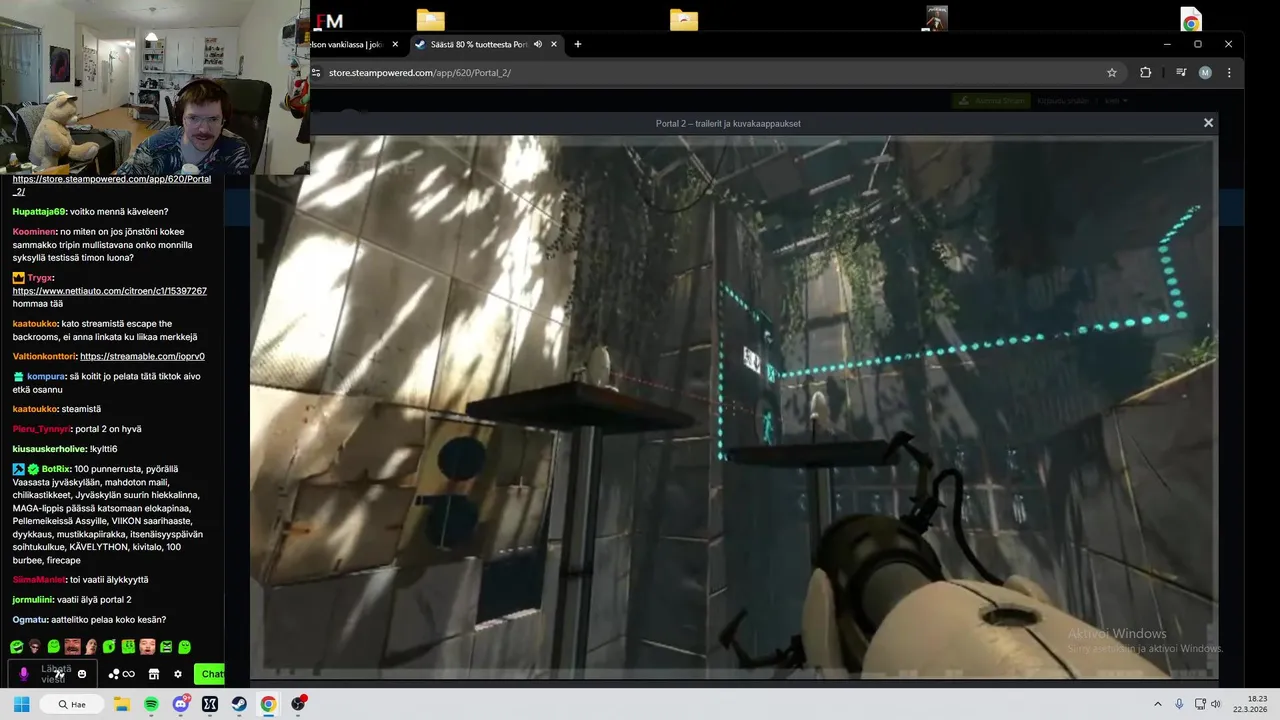View site information icon in address bar
Image resolution: width=1280 pixels, height=720 pixels.
317,73
